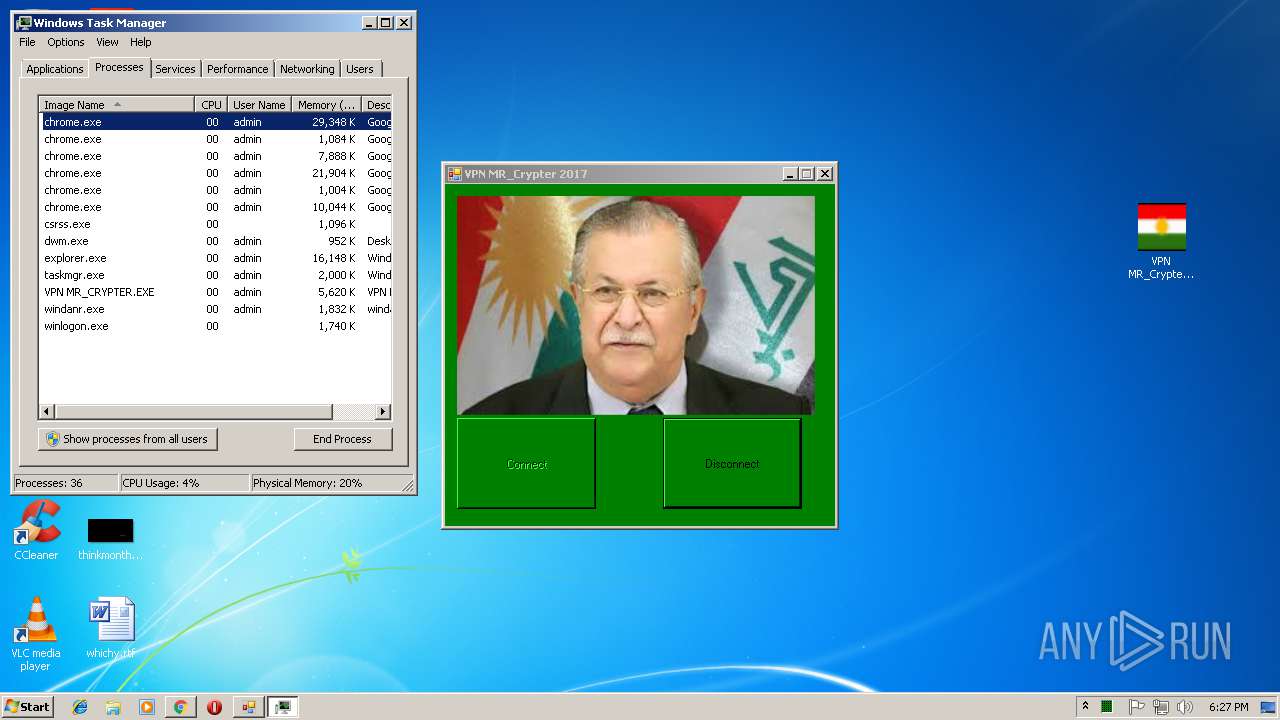Show hidden system tray icons

(x=1085, y=707)
